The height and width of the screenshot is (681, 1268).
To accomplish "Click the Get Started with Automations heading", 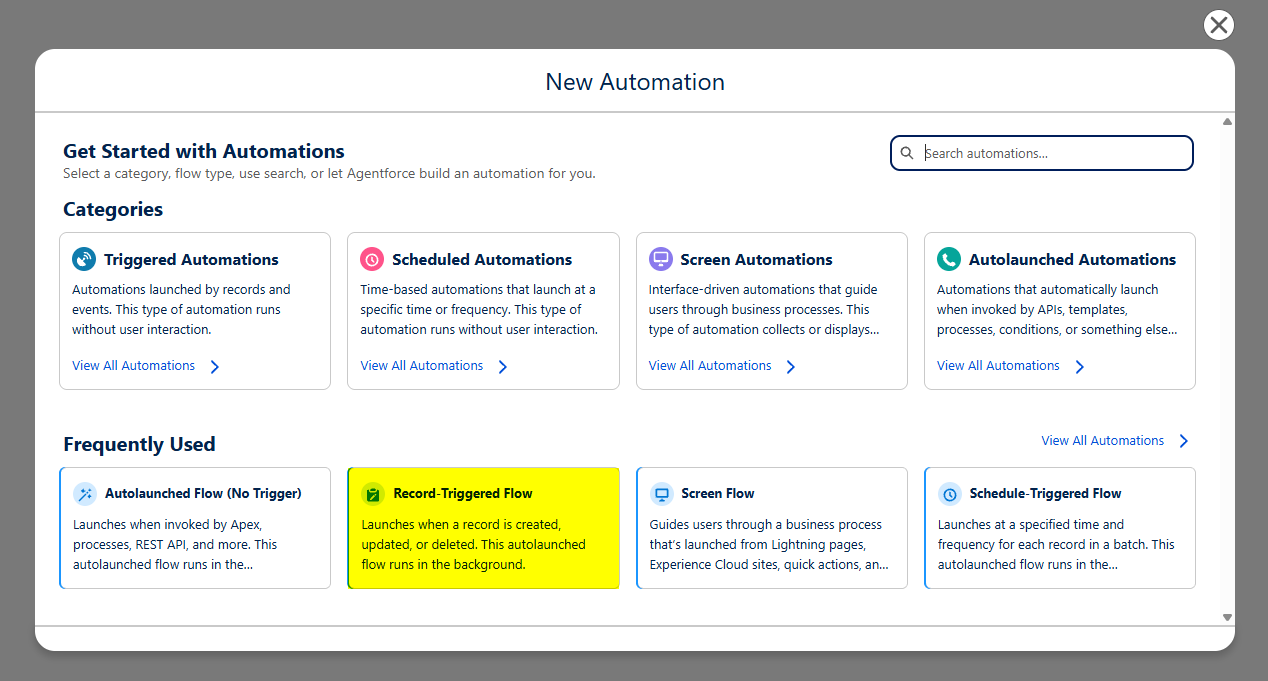I will point(203,151).
